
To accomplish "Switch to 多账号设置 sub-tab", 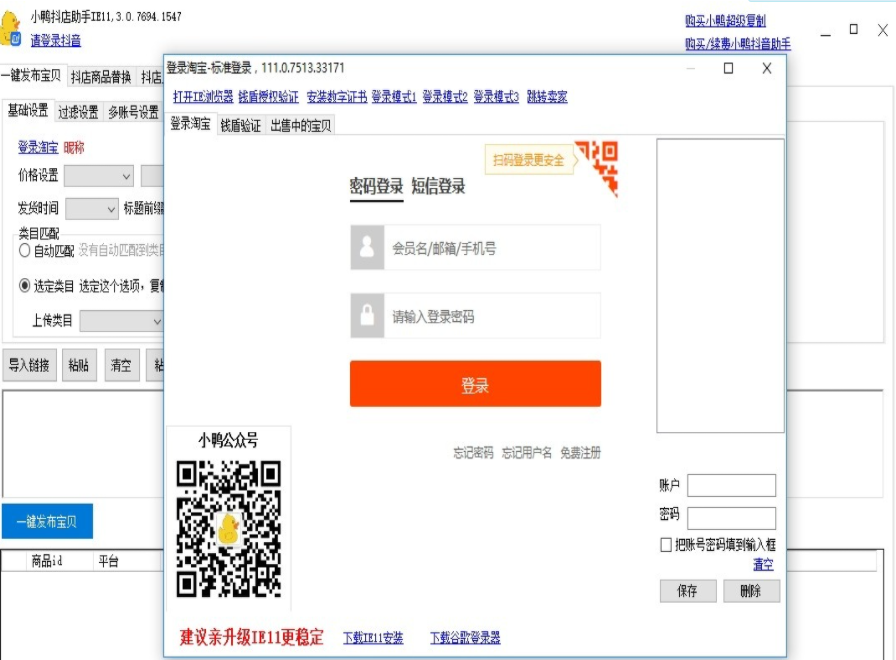I will pyautogui.click(x=134, y=113).
